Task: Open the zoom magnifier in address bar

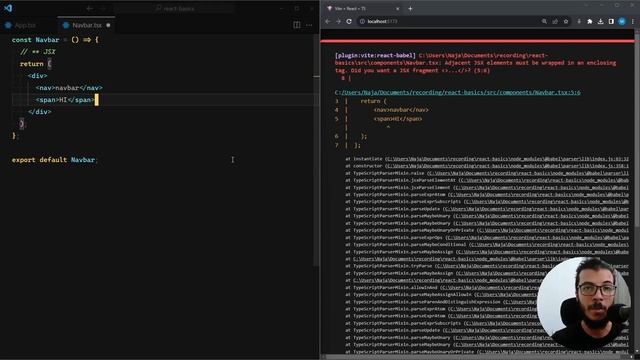Action: [544, 21]
